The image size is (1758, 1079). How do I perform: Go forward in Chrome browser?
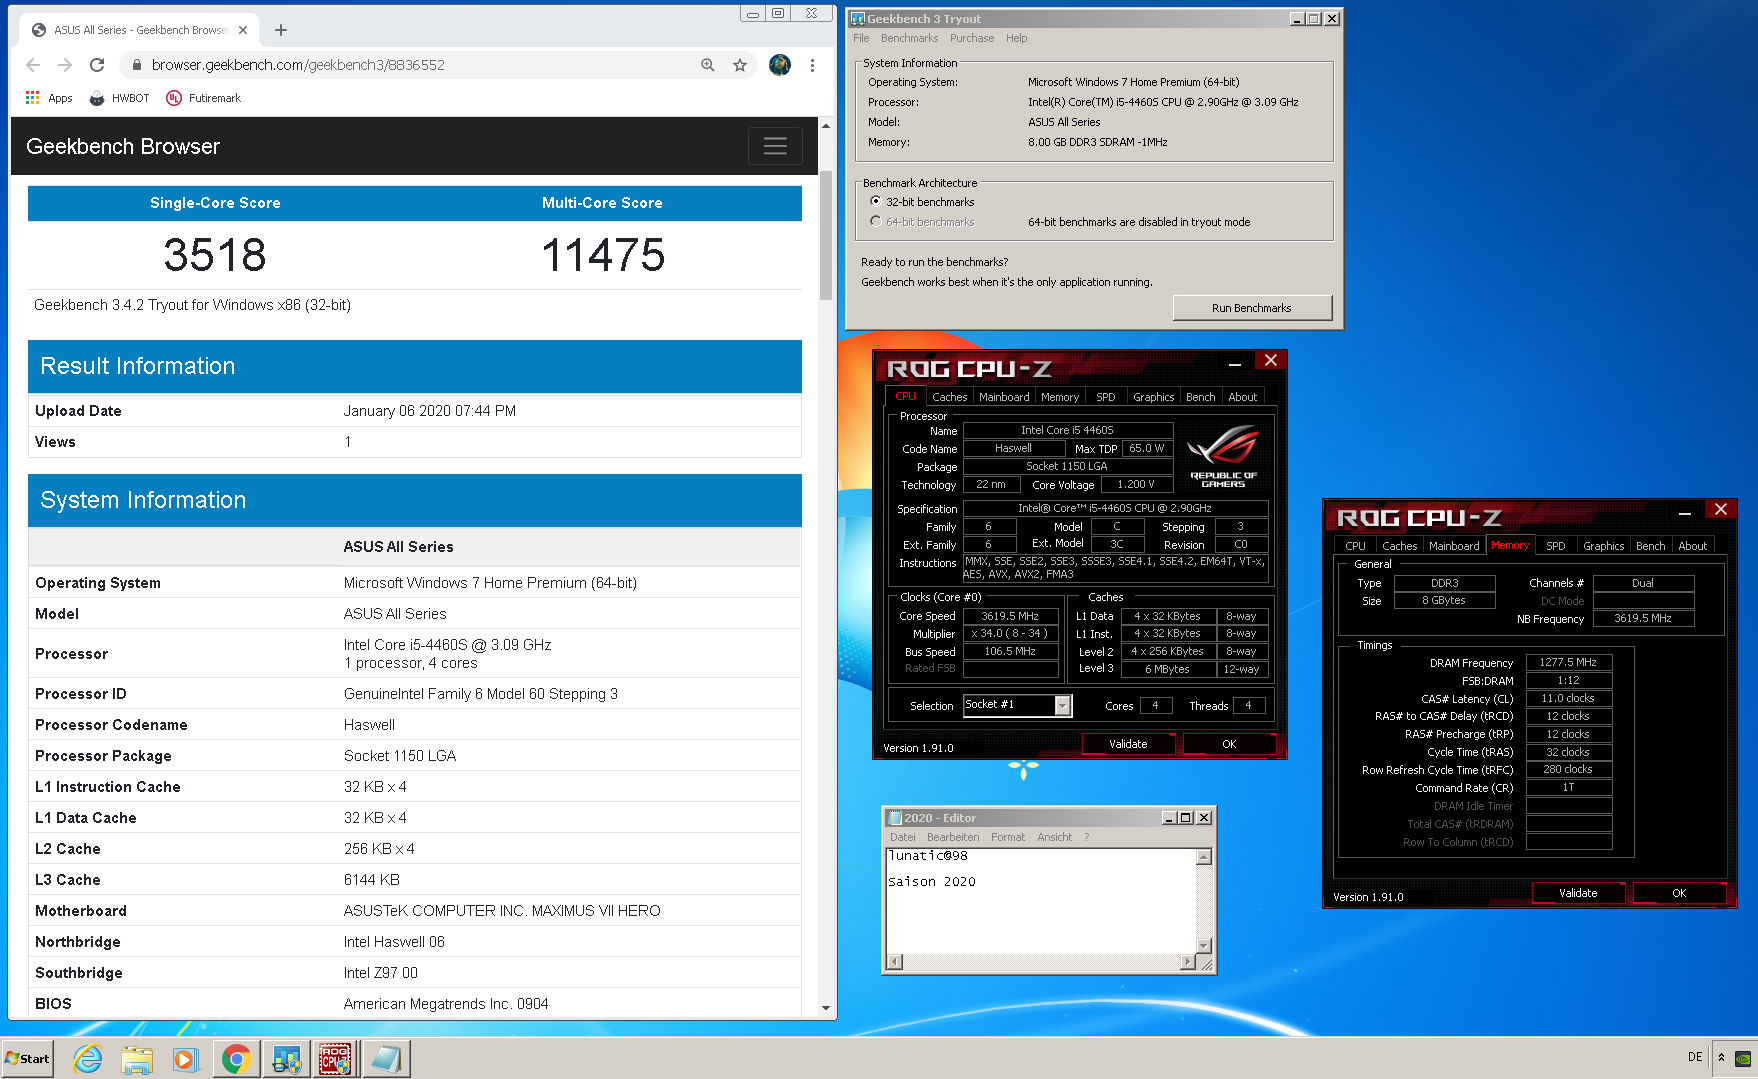pyautogui.click(x=65, y=65)
